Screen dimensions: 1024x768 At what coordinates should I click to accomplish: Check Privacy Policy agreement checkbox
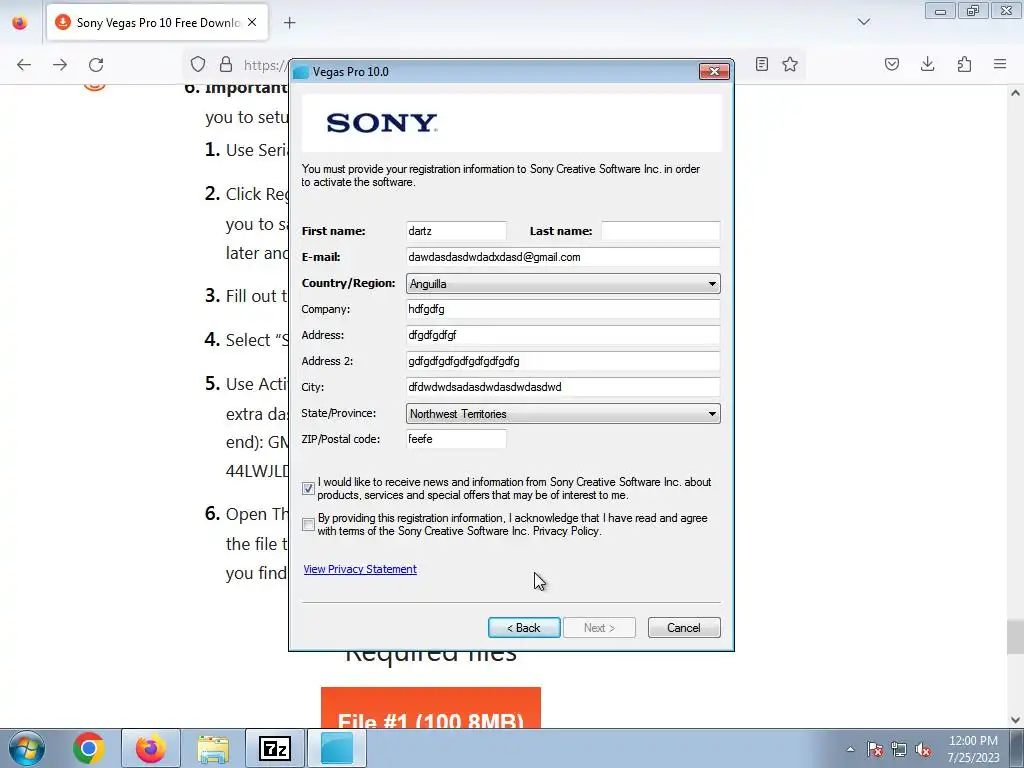(308, 524)
